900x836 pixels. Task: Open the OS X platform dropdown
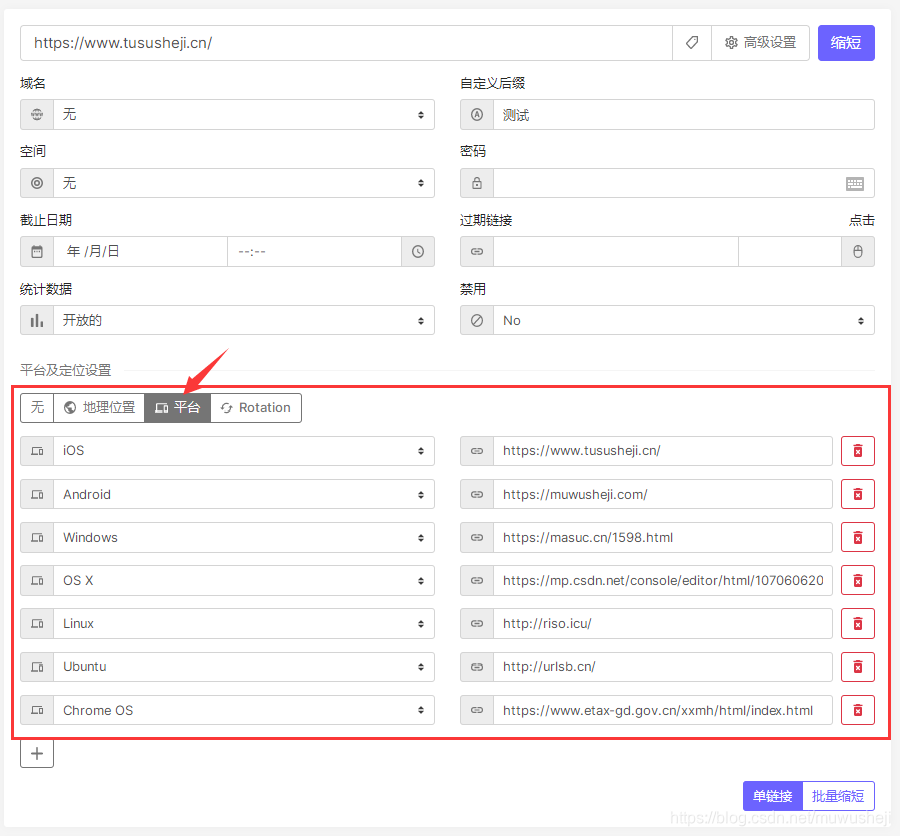click(244, 580)
